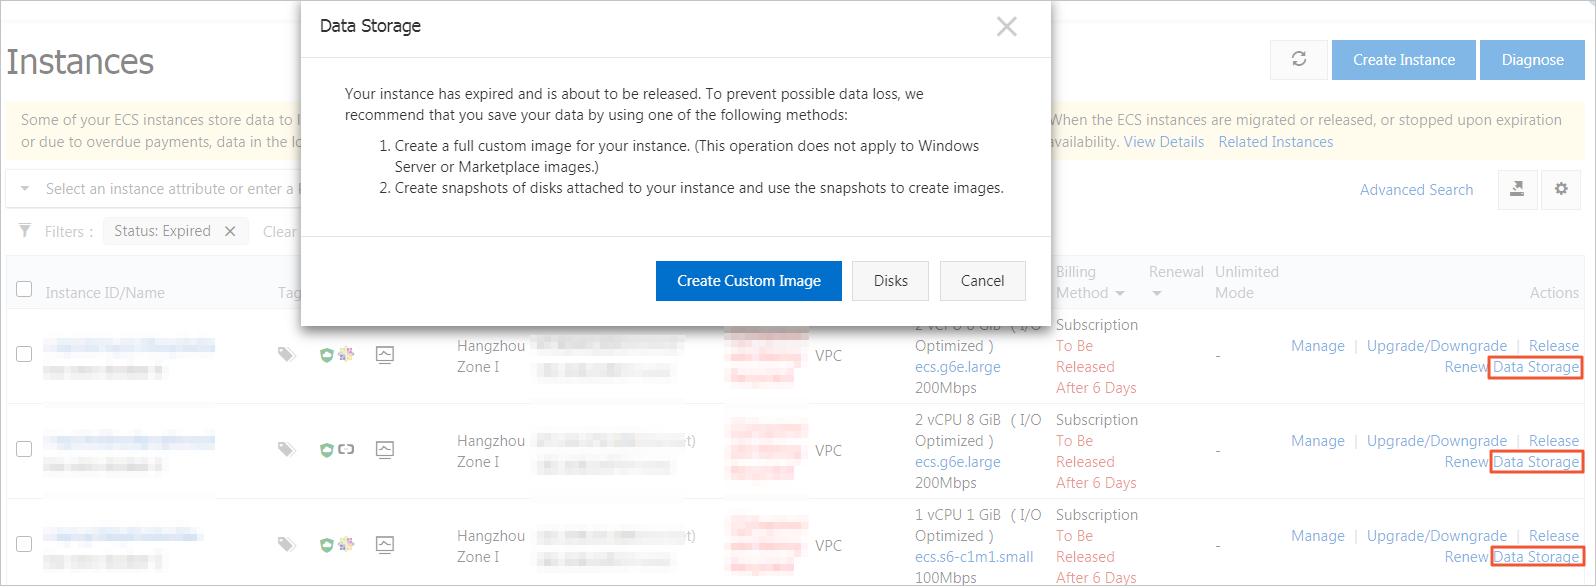Click monitoring chart icon of second instance

pos(385,449)
